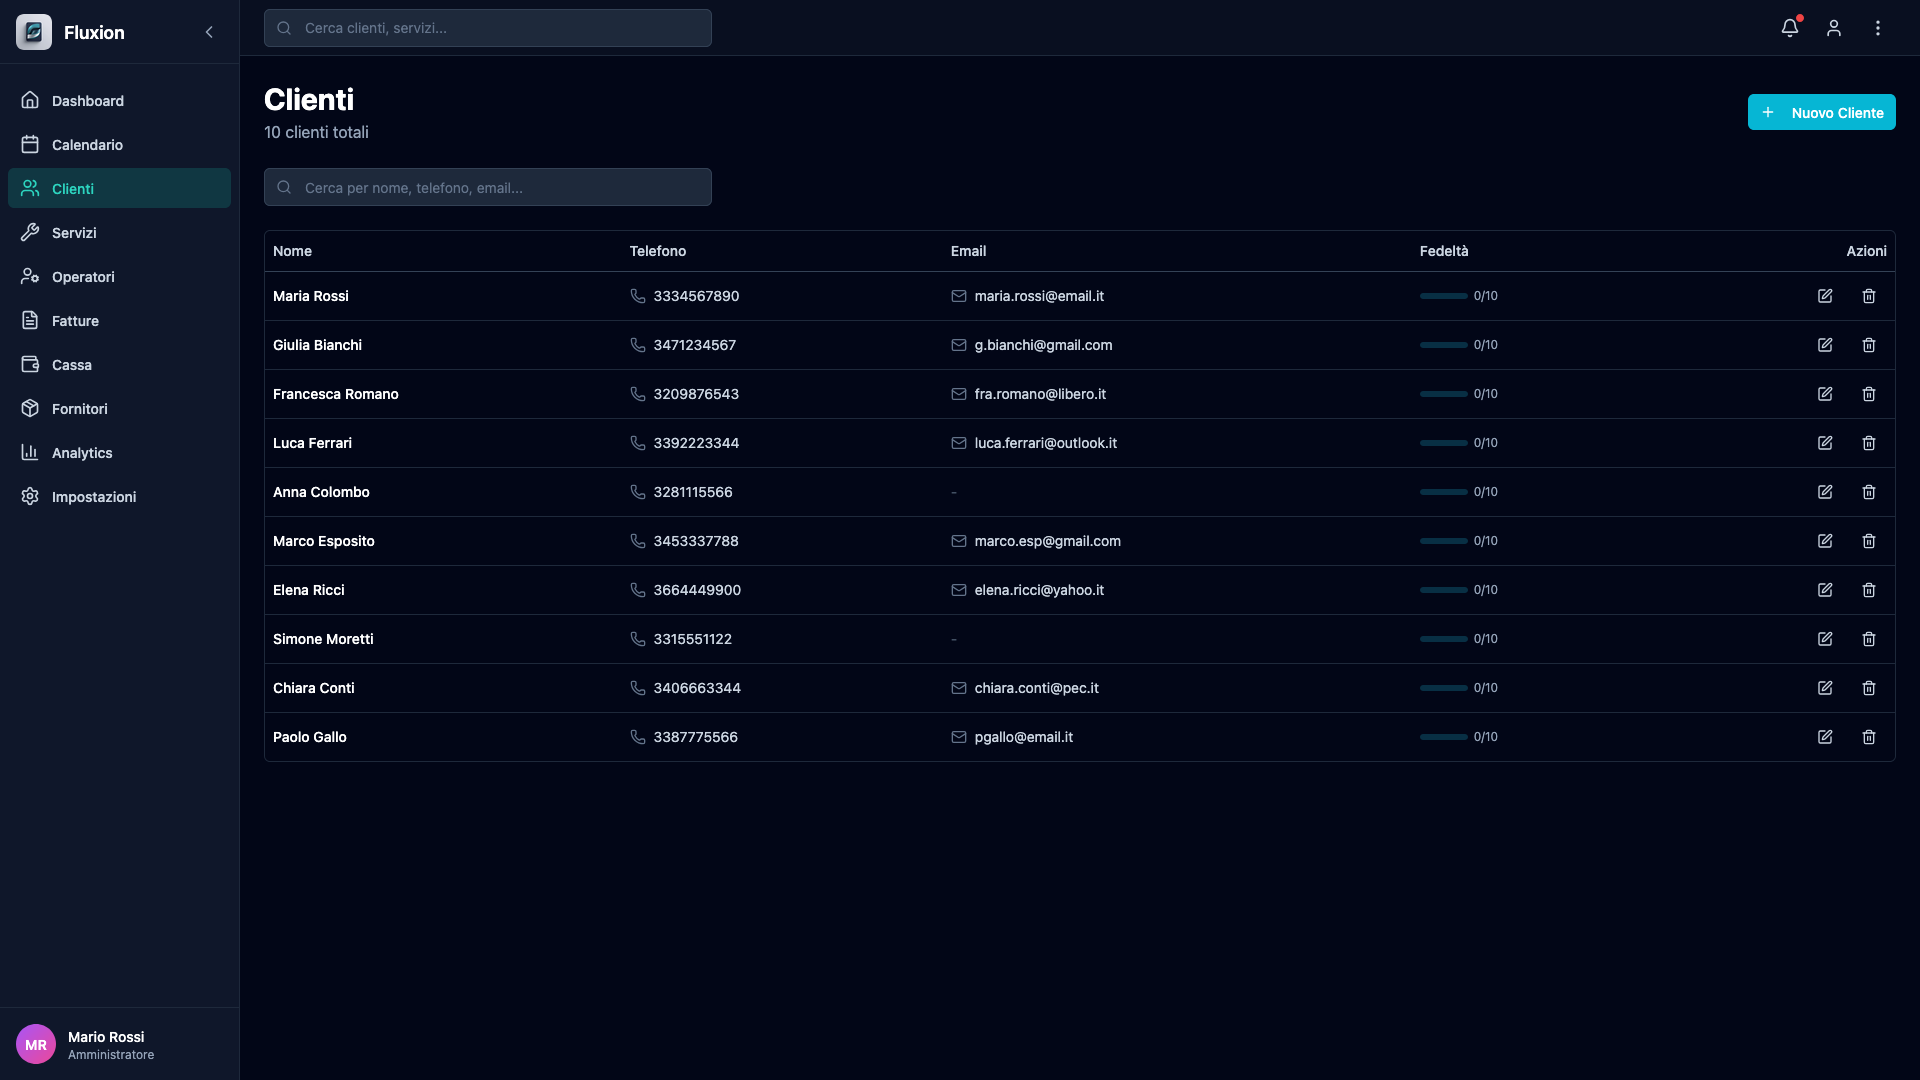Click the Fatture invoice icon
The image size is (1920, 1080).
[x=30, y=320]
